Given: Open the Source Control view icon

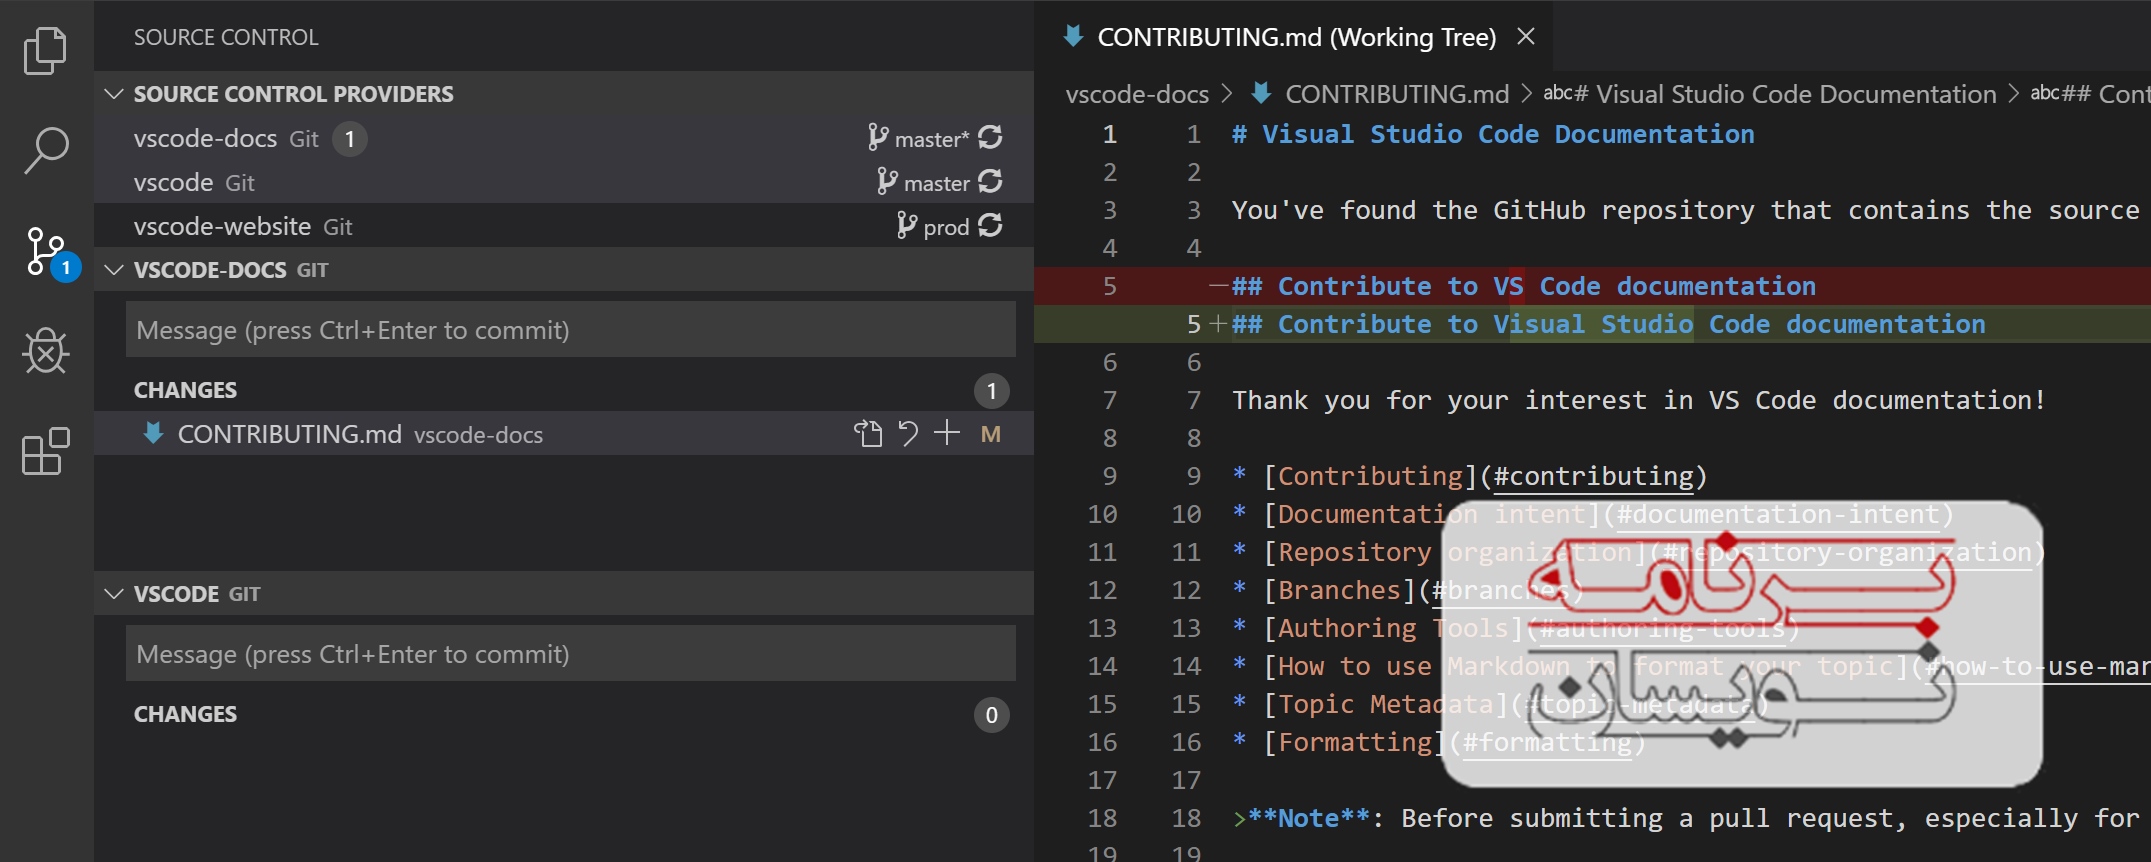Looking at the screenshot, I should [48, 253].
